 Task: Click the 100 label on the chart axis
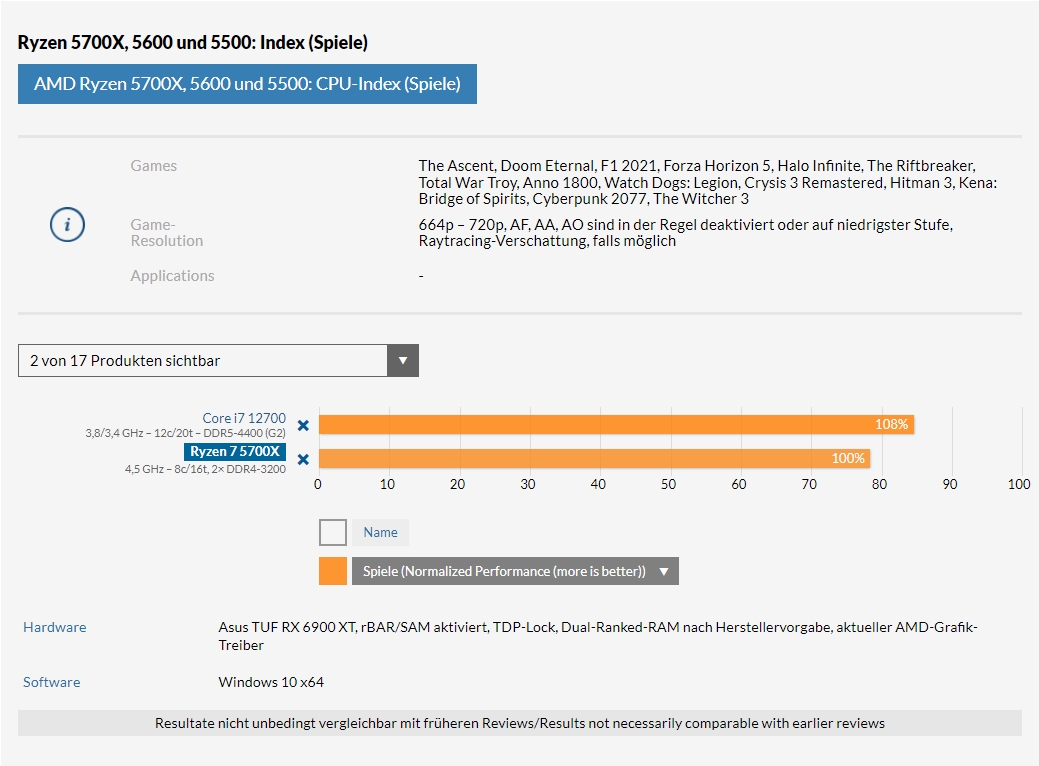tap(1019, 484)
